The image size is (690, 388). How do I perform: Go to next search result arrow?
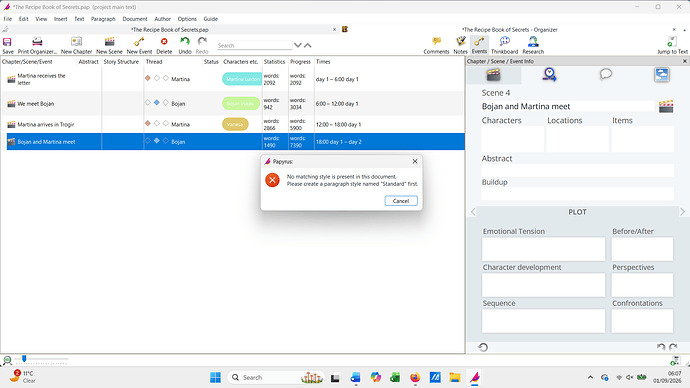tap(298, 45)
